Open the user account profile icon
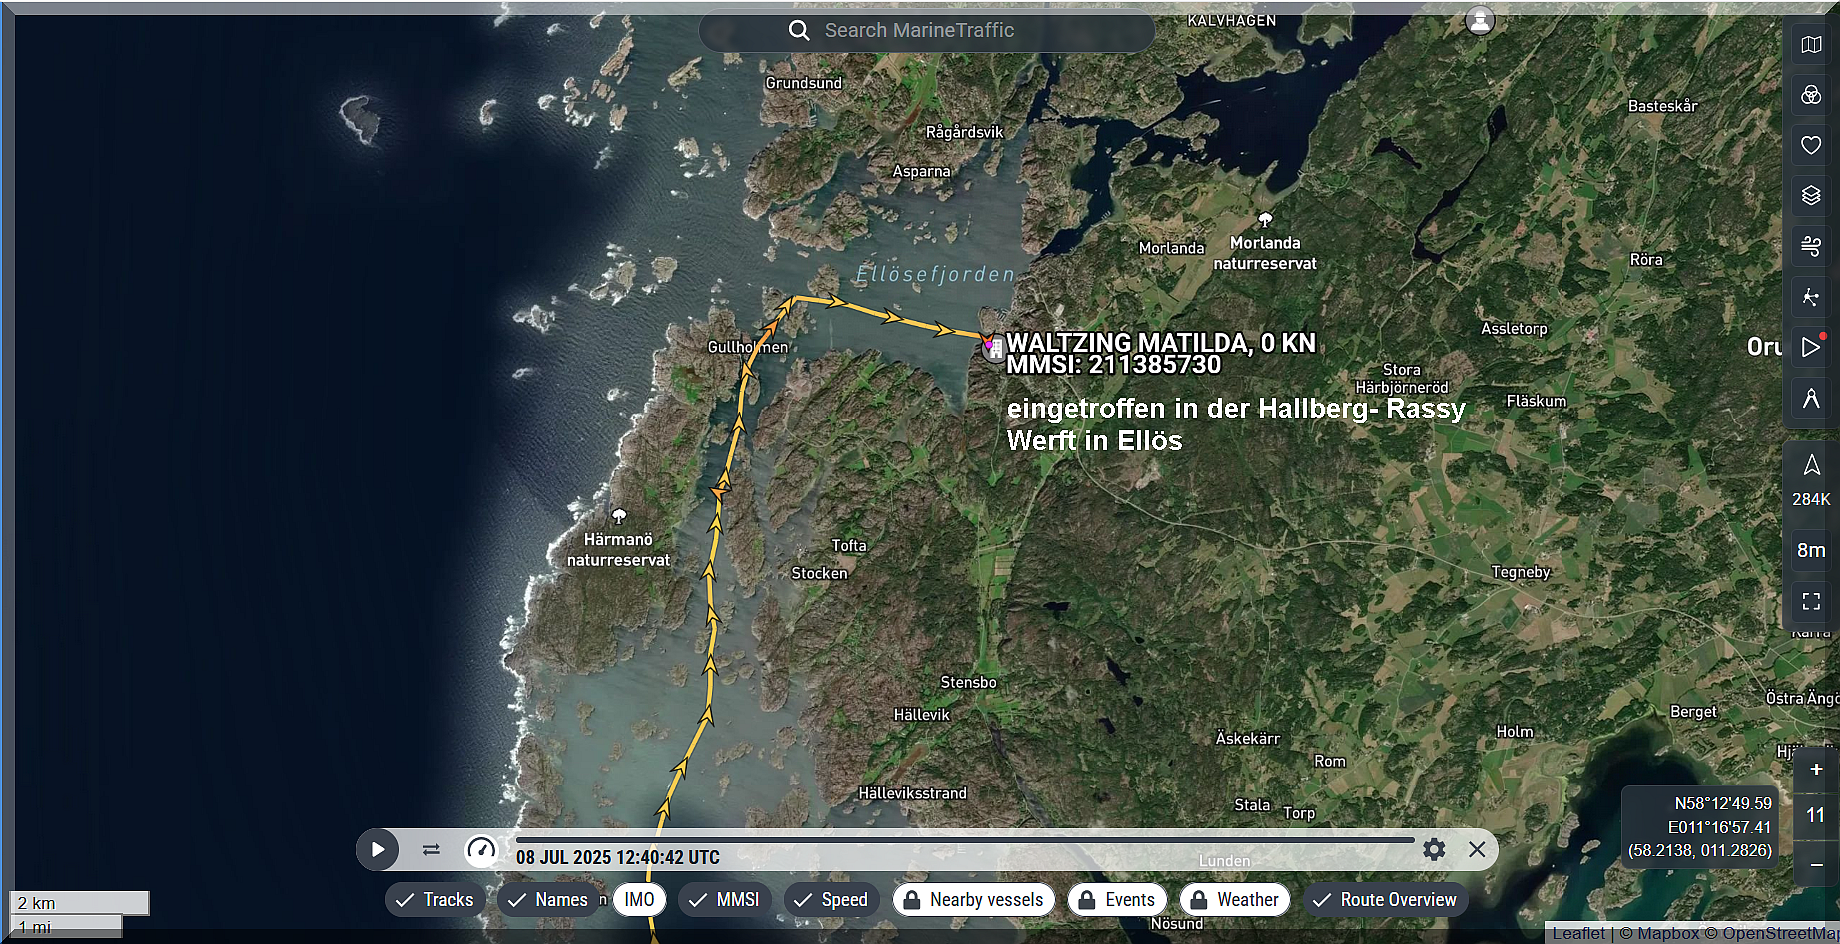 click(1480, 21)
